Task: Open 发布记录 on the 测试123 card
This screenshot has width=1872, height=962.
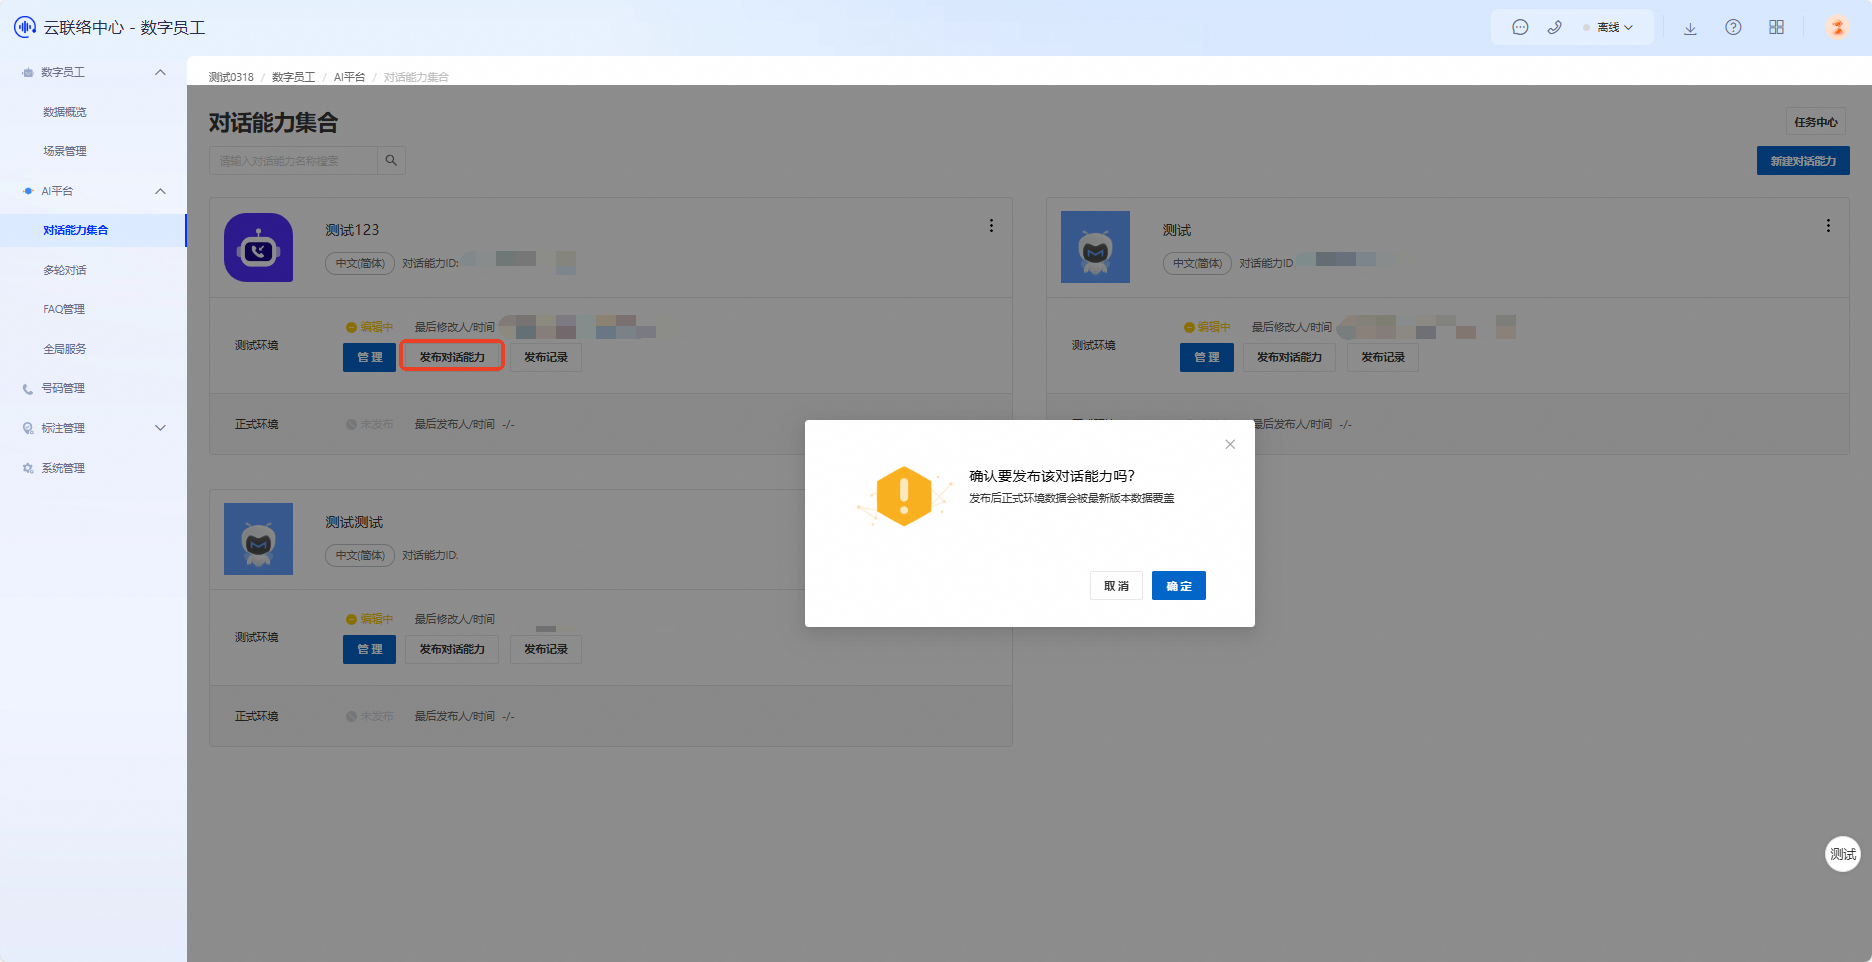Action: 546,357
